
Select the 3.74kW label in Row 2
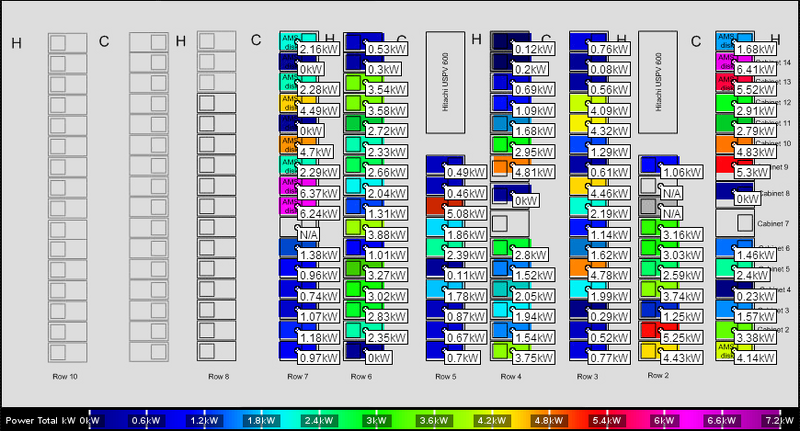(x=682, y=296)
